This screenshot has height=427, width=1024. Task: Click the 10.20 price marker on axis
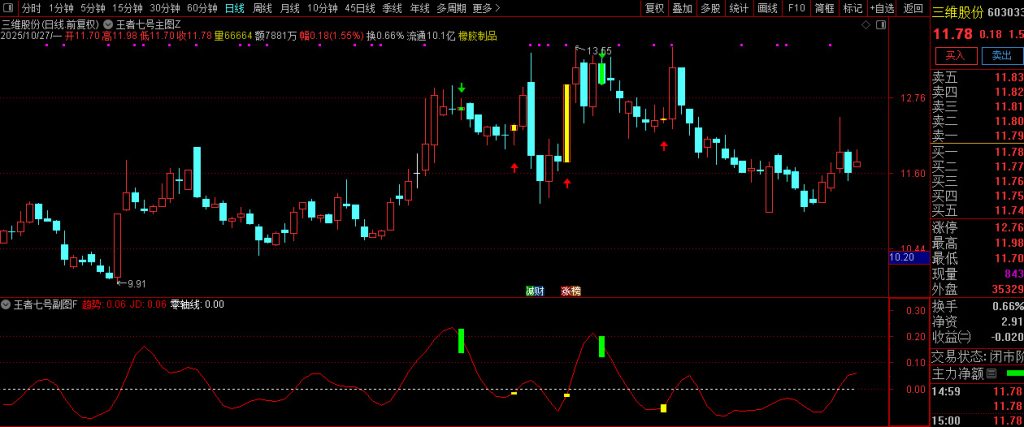coord(902,257)
